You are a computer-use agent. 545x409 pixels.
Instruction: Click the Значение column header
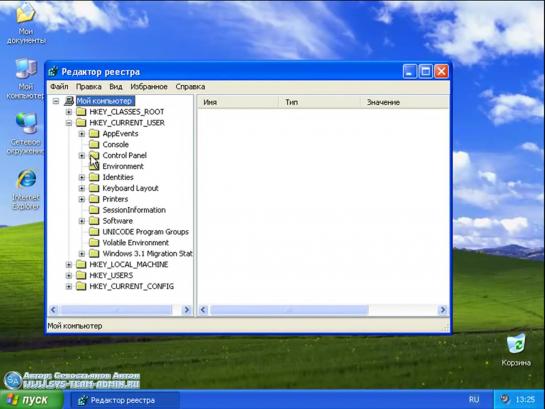point(405,102)
